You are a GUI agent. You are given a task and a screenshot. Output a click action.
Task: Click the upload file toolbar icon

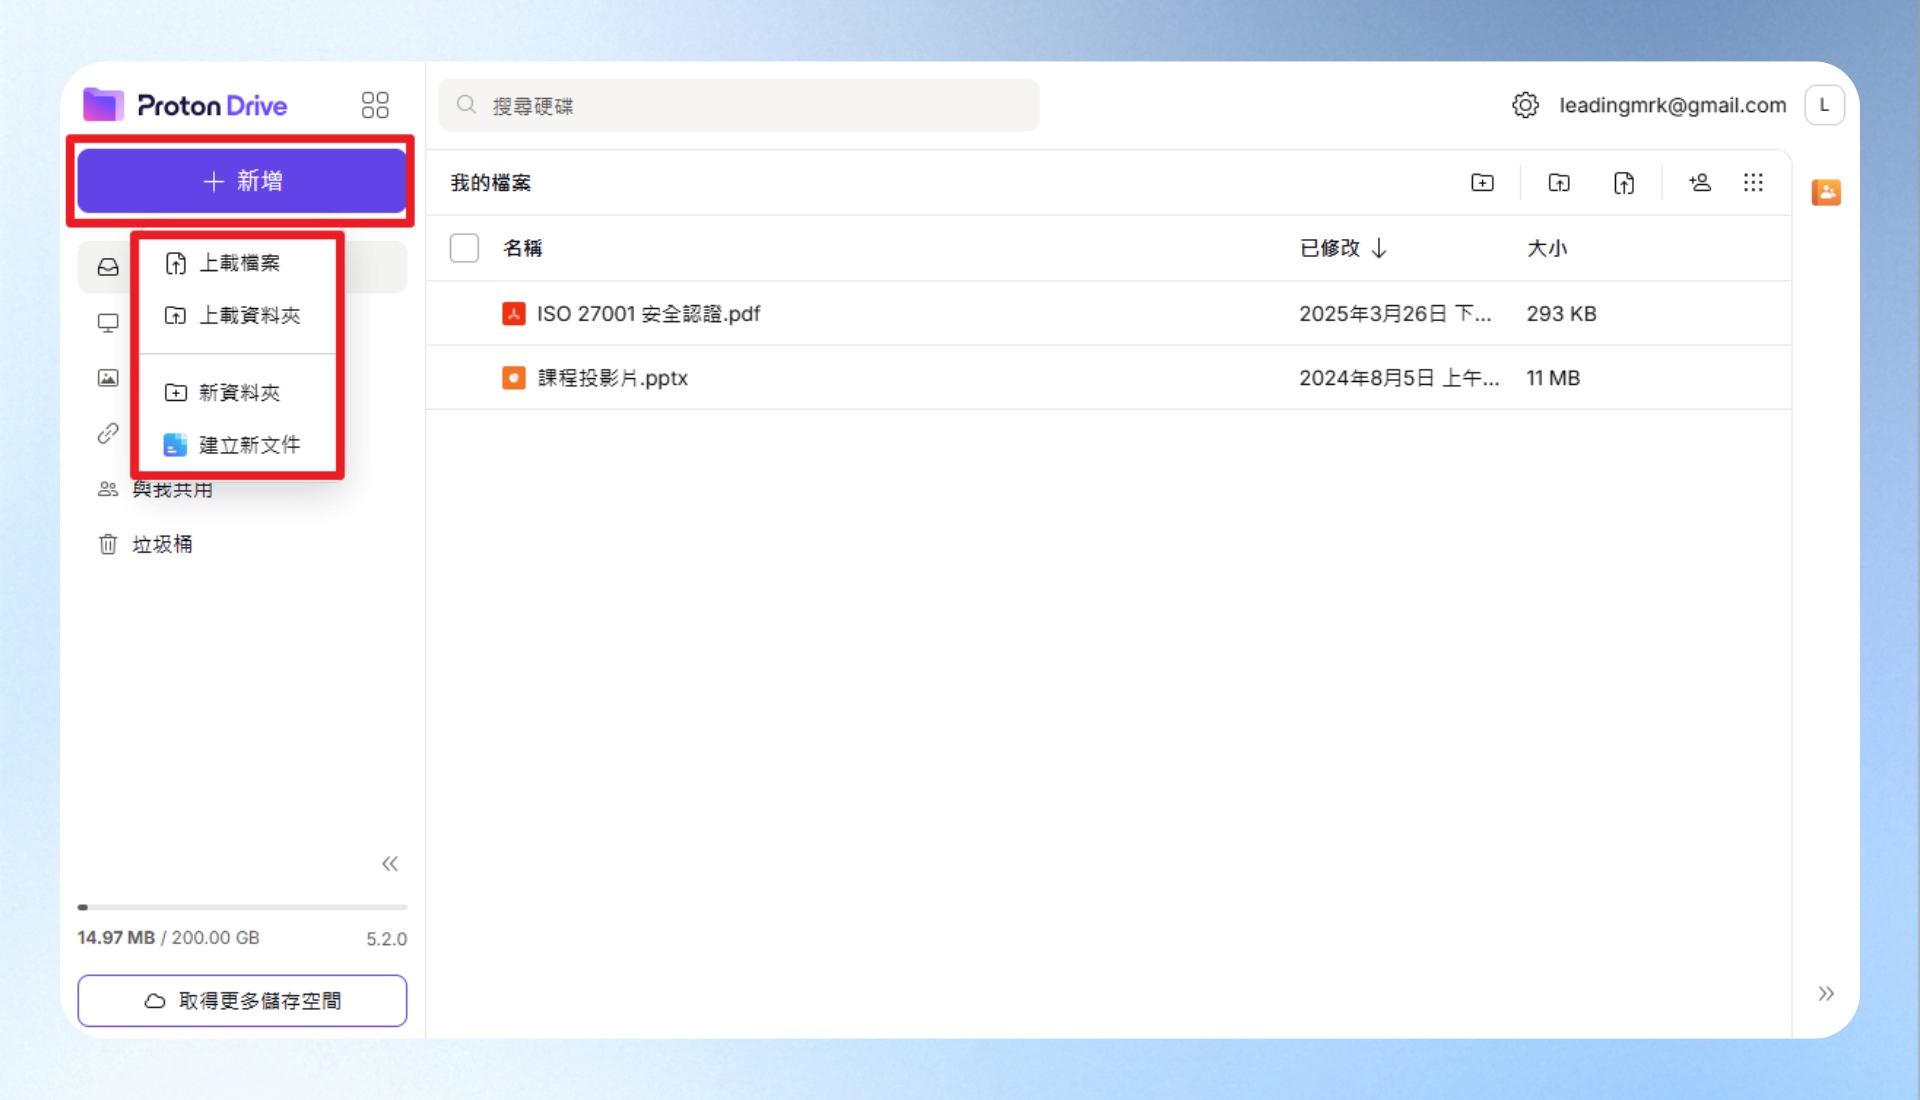1624,183
